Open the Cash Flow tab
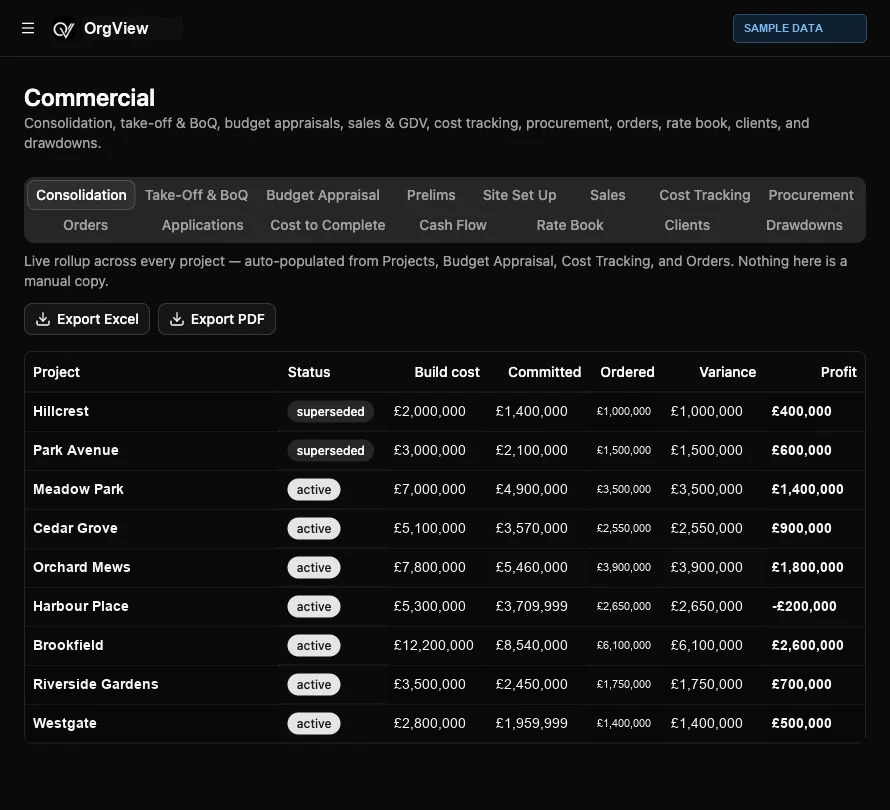890x810 pixels. [x=453, y=225]
